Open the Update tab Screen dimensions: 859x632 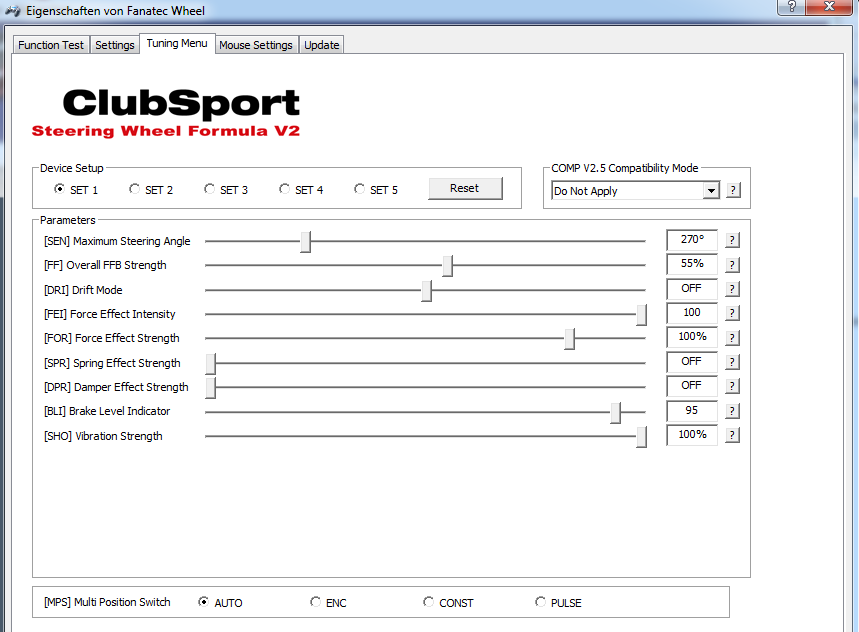pos(322,45)
